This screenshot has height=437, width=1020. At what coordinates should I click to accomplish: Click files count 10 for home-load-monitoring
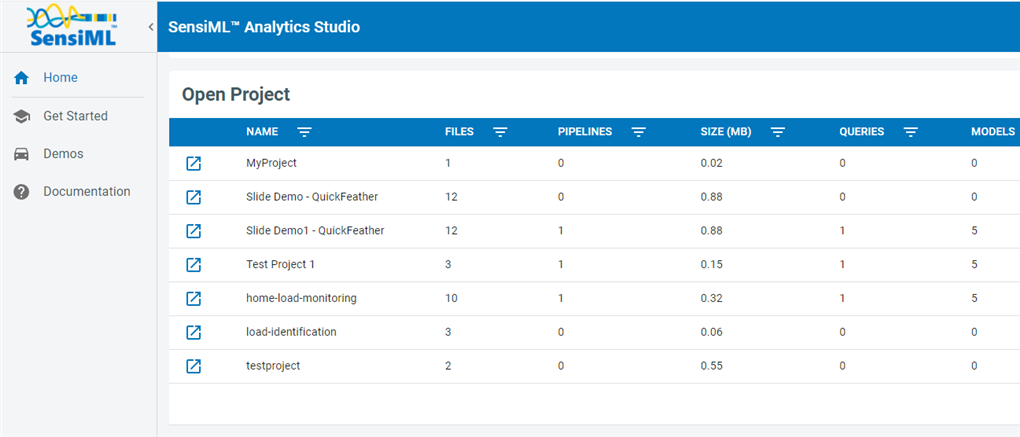(451, 298)
